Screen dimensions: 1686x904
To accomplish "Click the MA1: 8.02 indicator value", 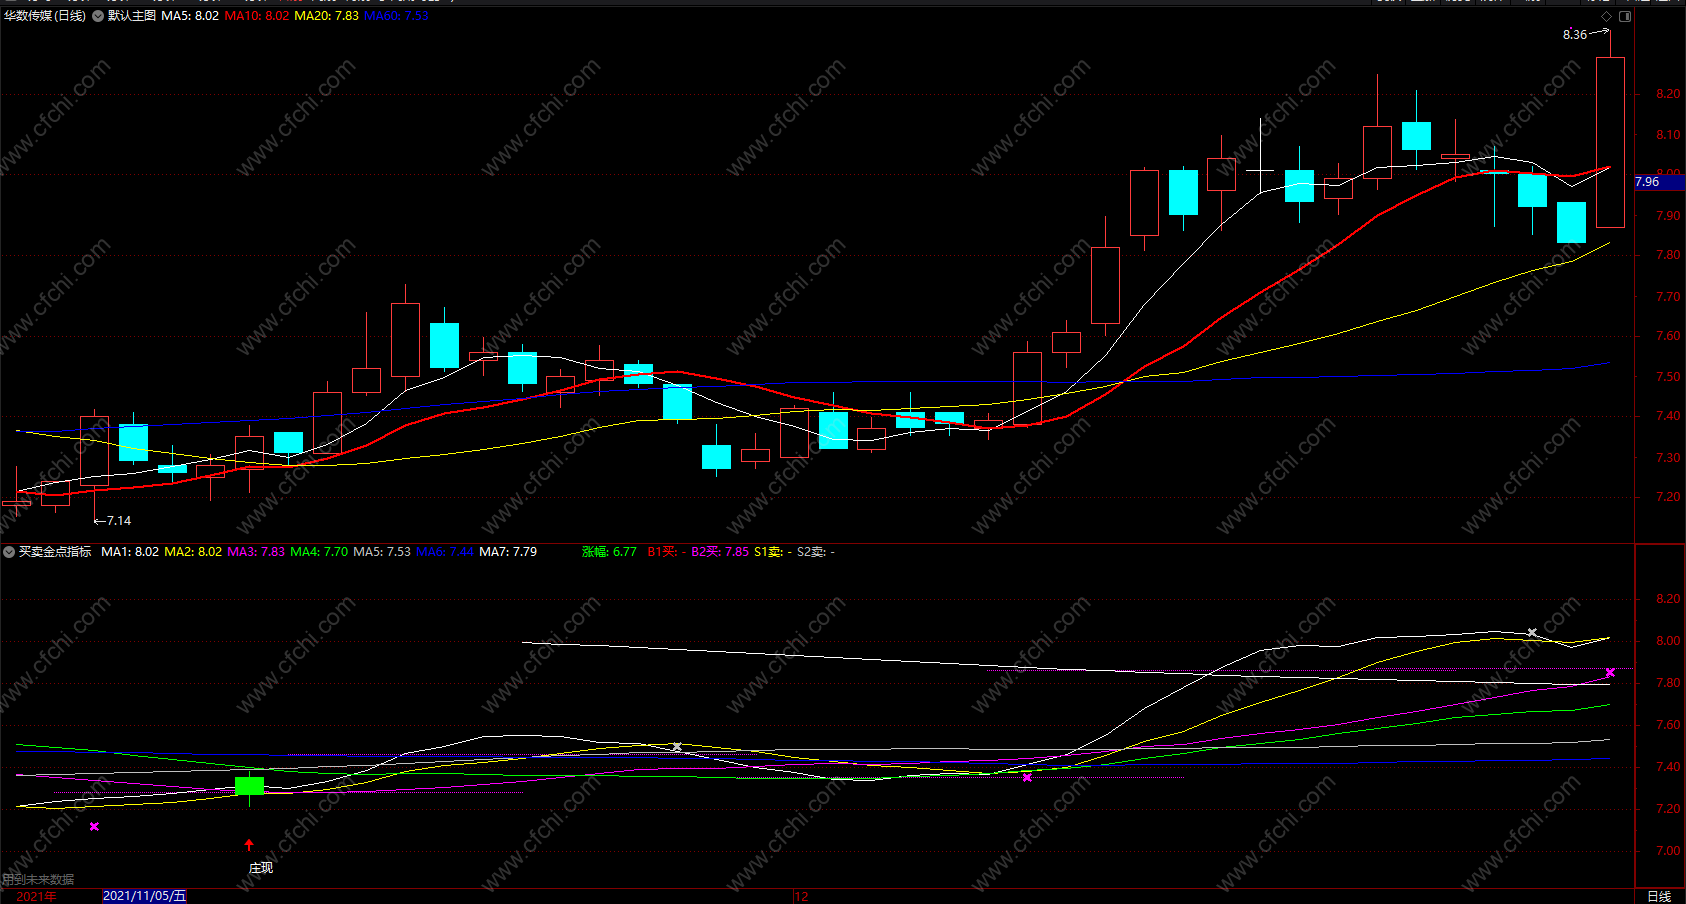I will [x=130, y=552].
